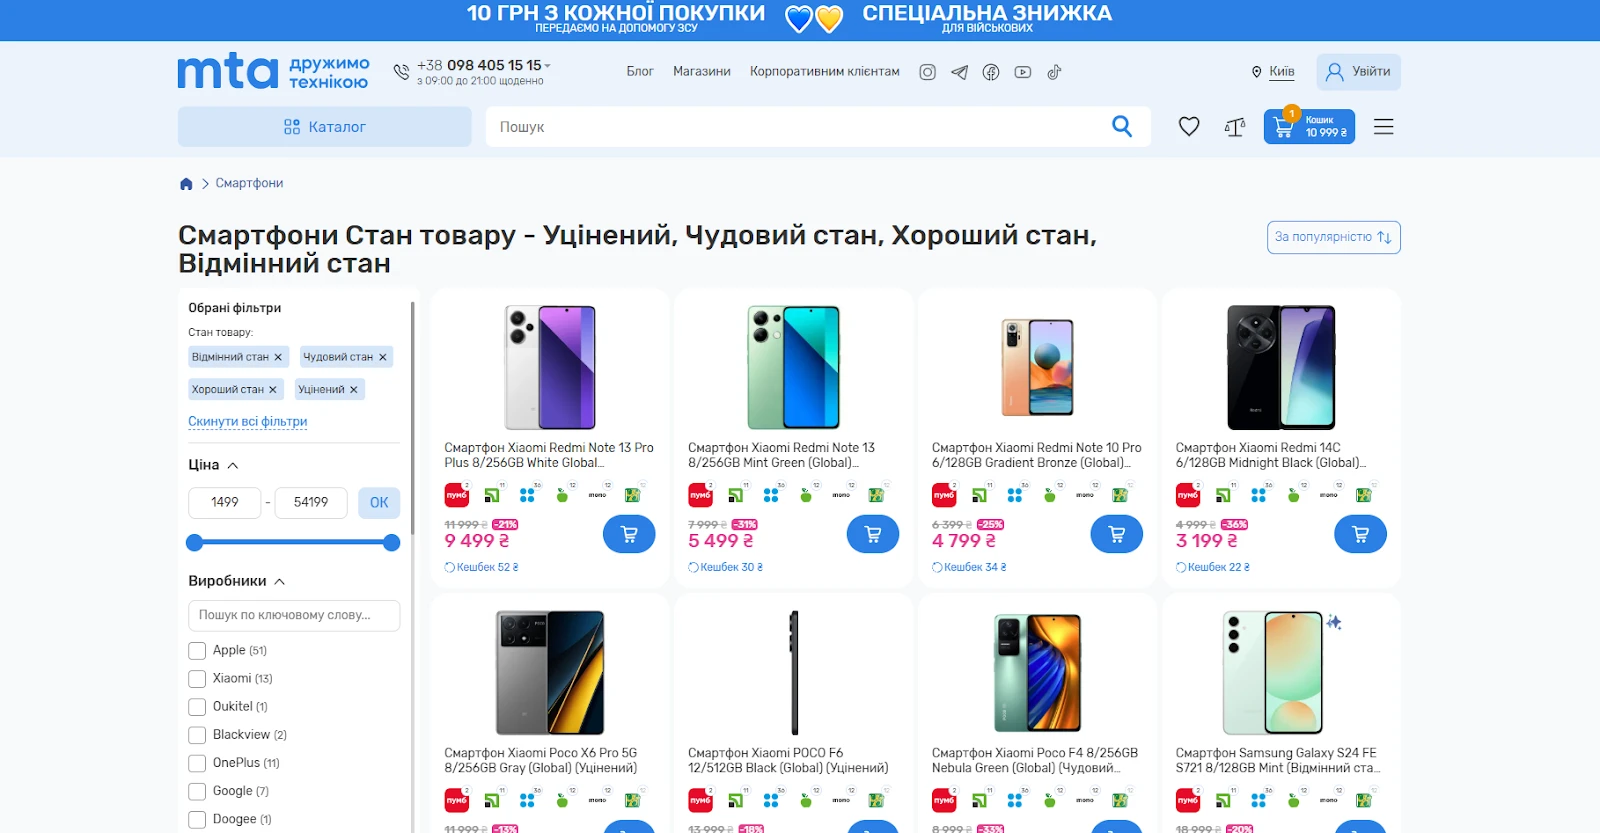Open the Блог menu item
This screenshot has width=1600, height=833.
[640, 72]
